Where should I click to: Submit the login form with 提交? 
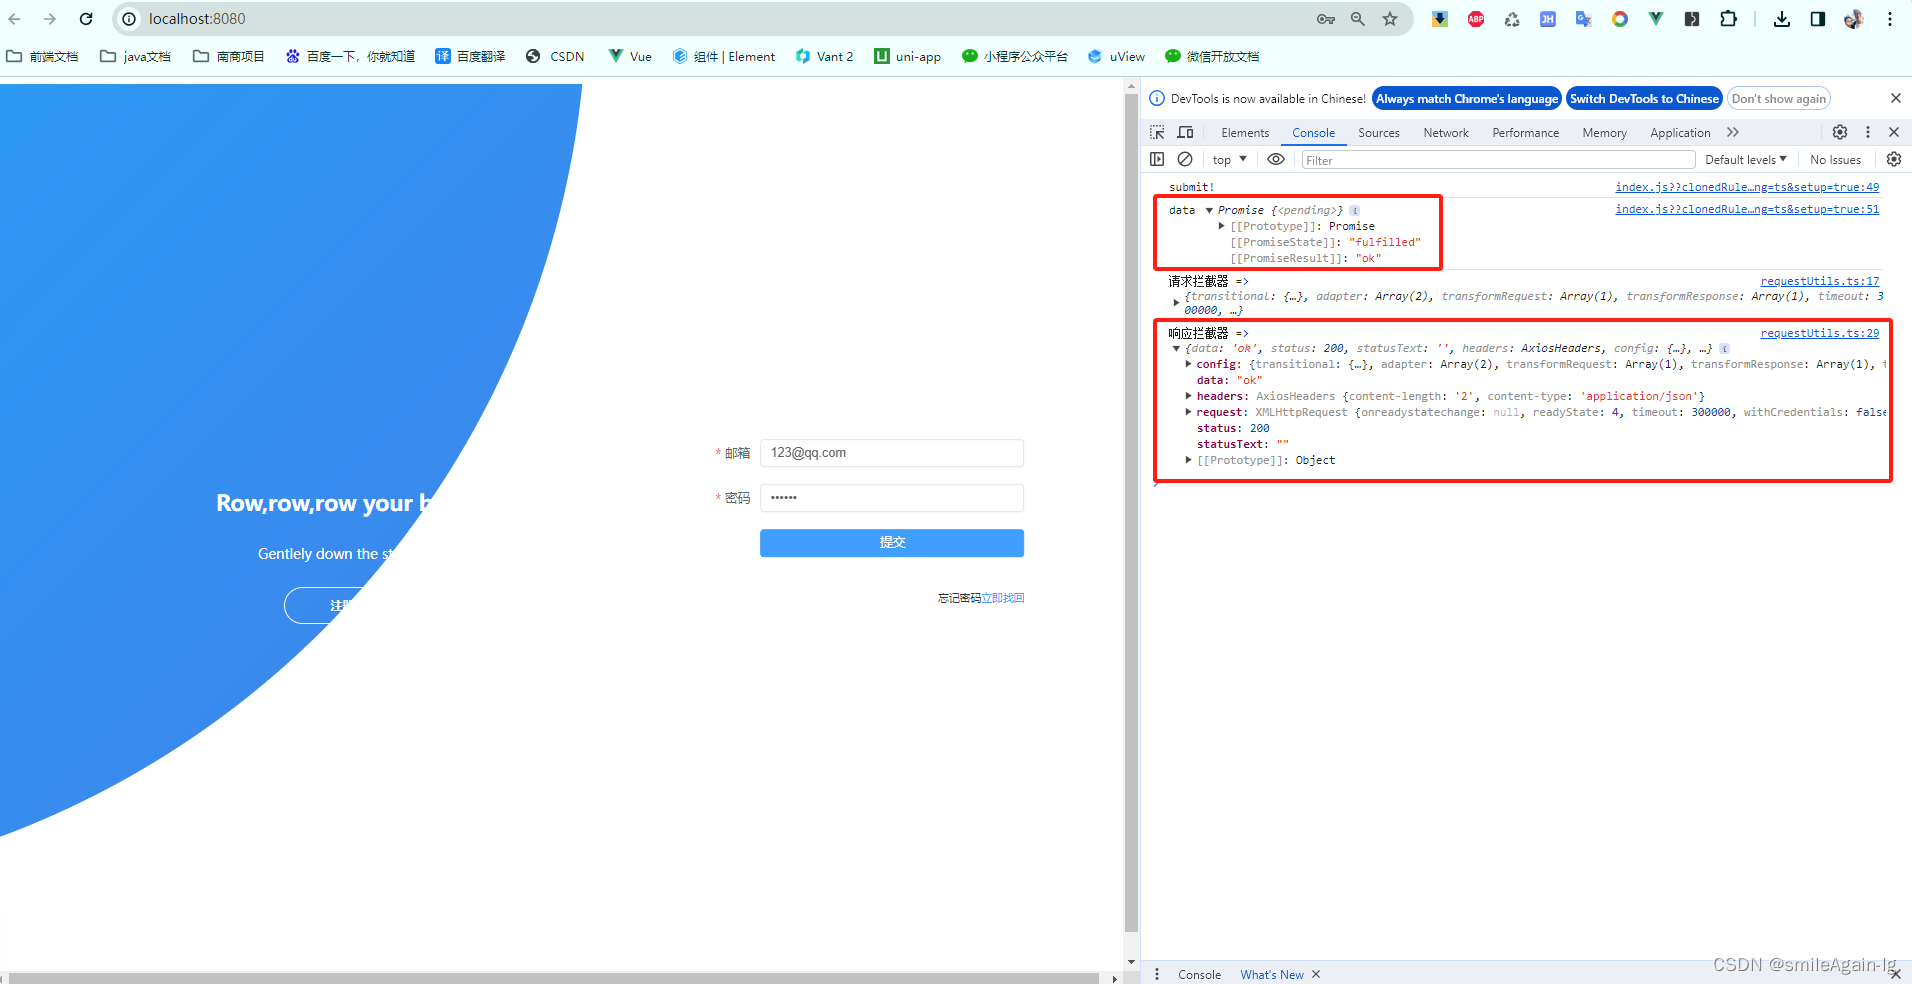pyautogui.click(x=892, y=543)
